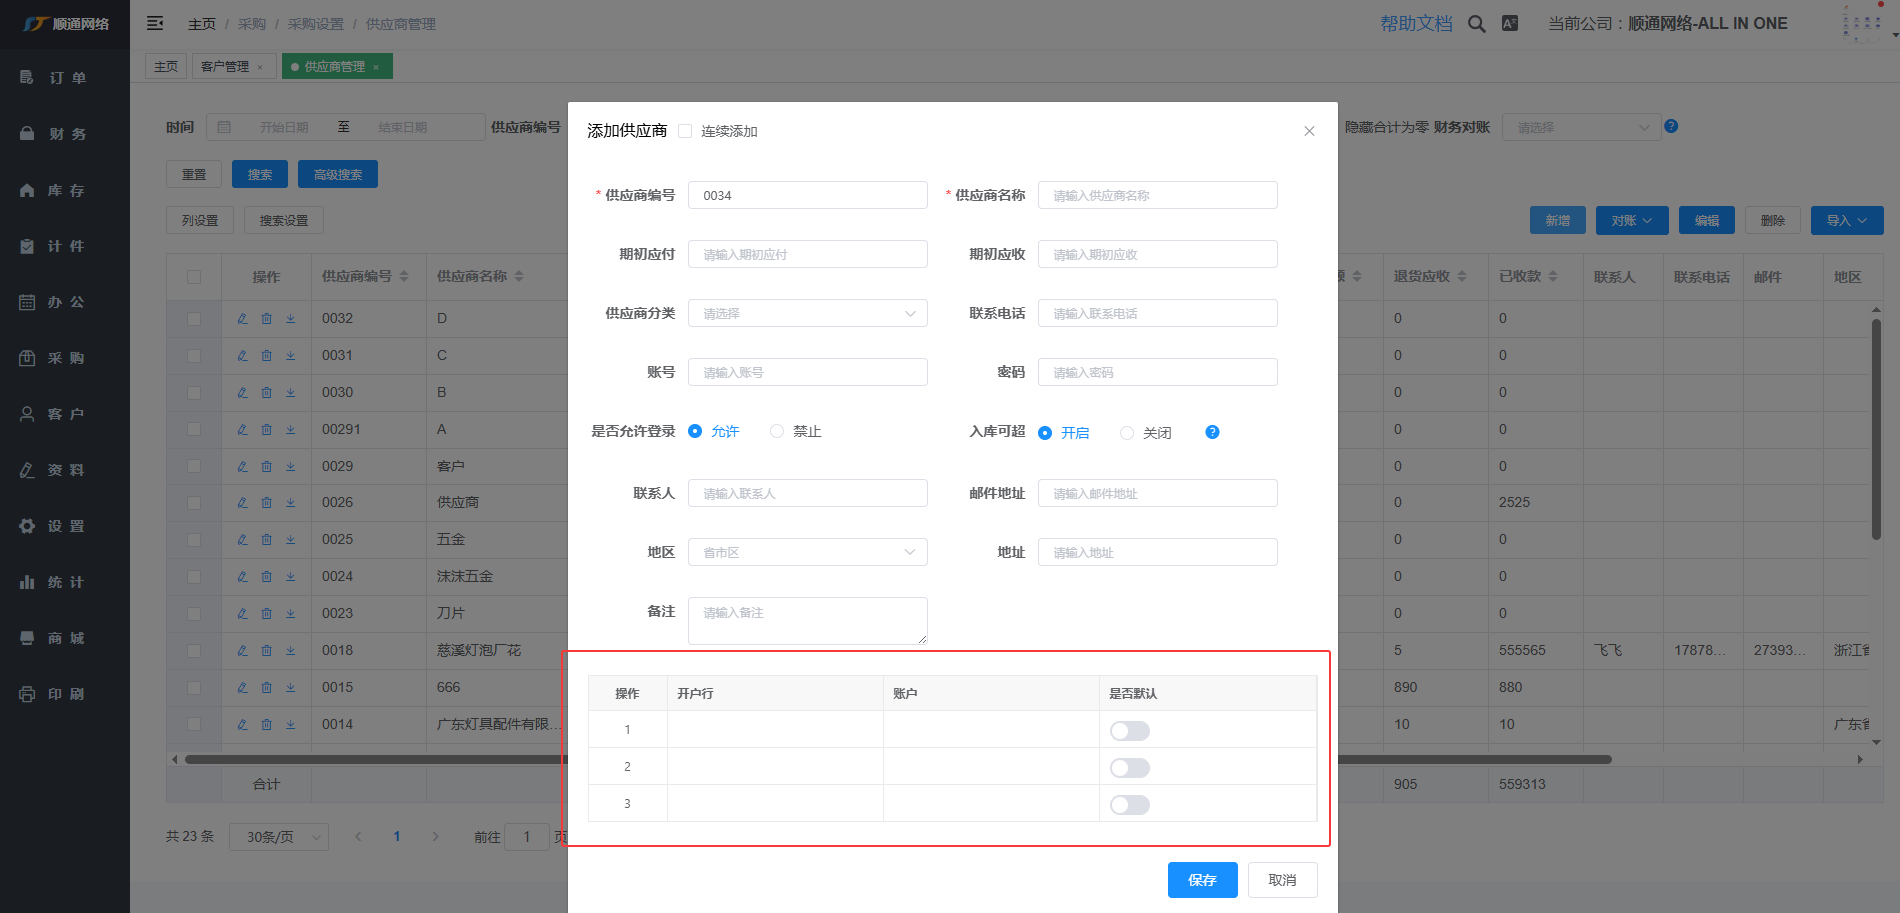Click the table horizontal scrollbar
Screen dimensions: 1900x913
tap(898, 759)
